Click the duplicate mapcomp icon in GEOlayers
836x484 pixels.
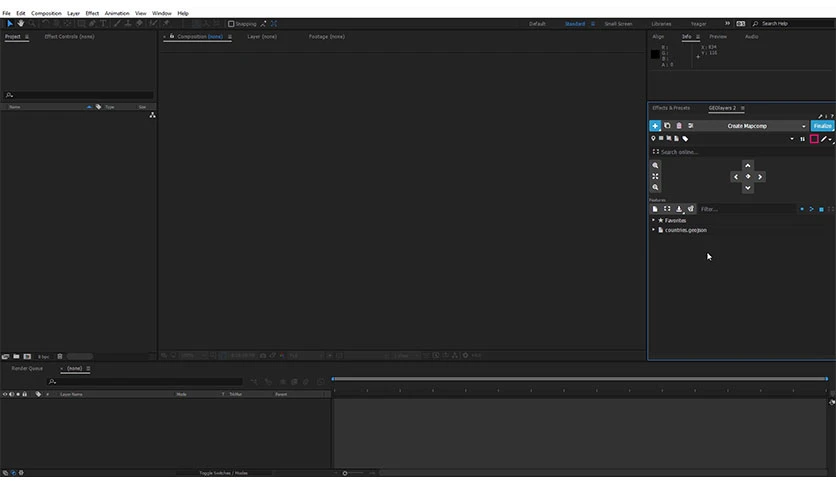[667, 126]
